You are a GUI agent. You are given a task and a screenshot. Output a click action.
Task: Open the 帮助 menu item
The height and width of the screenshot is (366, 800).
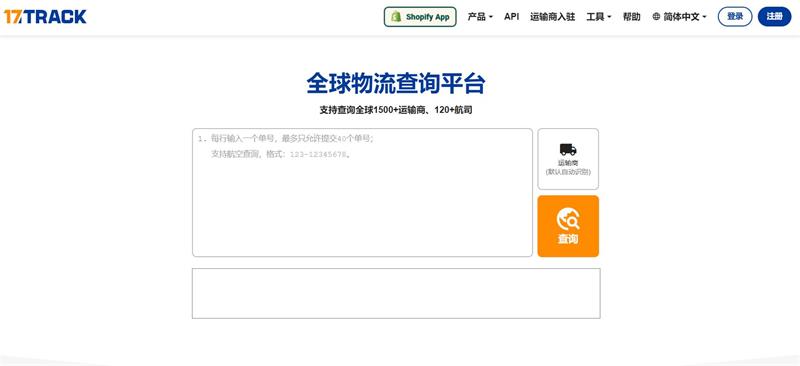(x=632, y=17)
